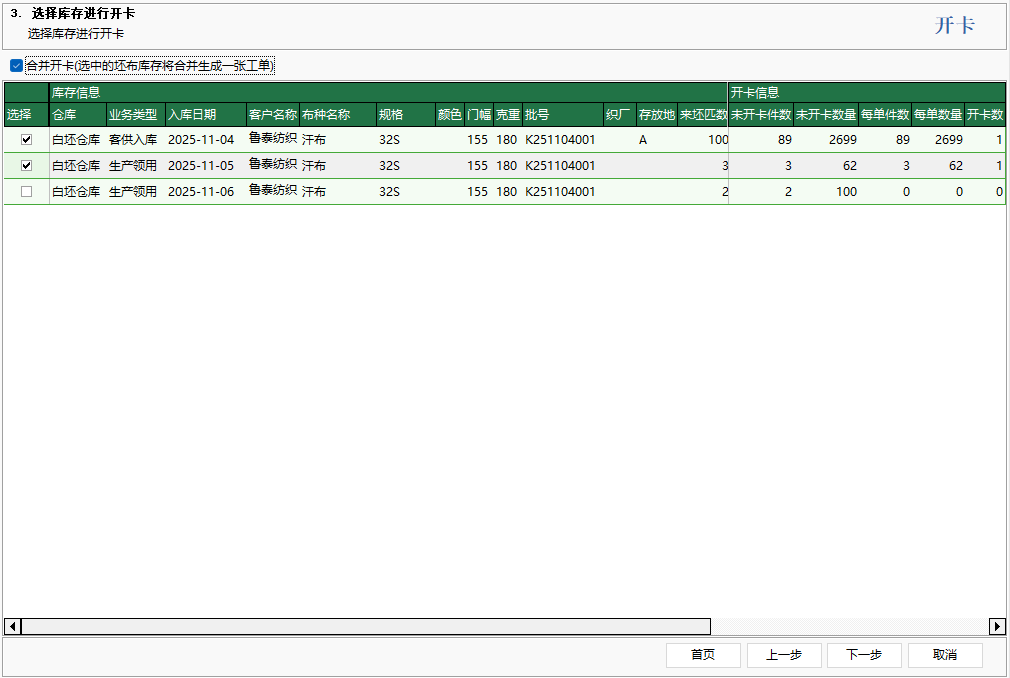Click the 首页 button
Image resolution: width=1010 pixels, height=678 pixels.
[703, 655]
